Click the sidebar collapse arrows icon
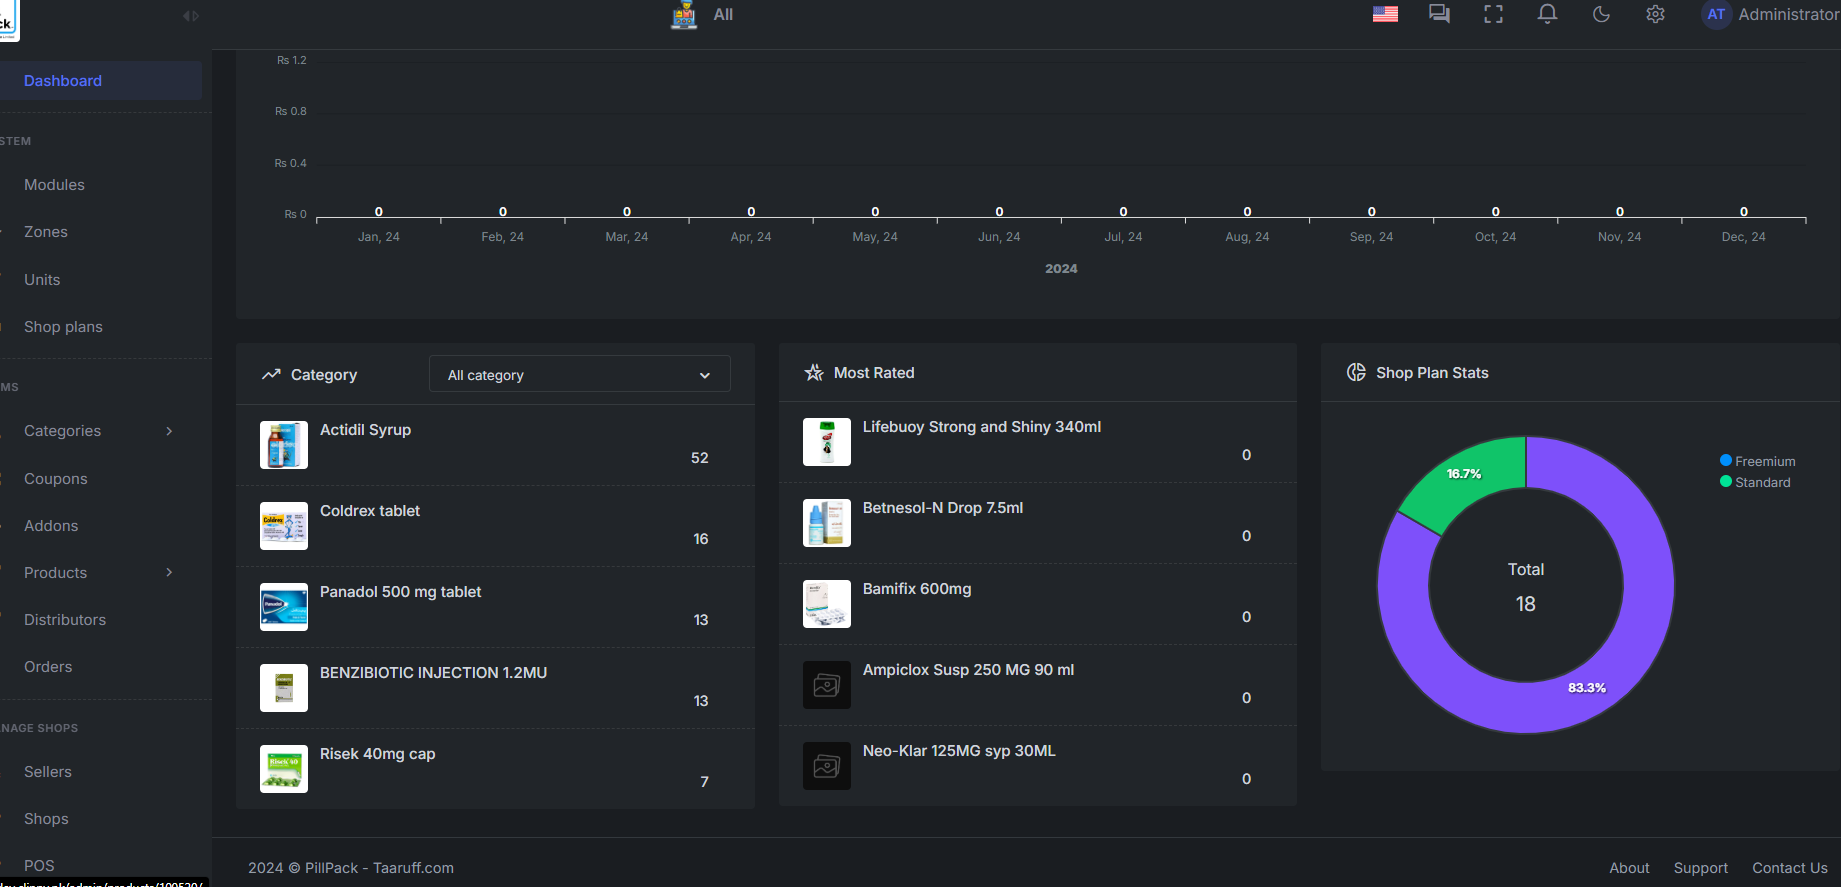 coord(190,16)
